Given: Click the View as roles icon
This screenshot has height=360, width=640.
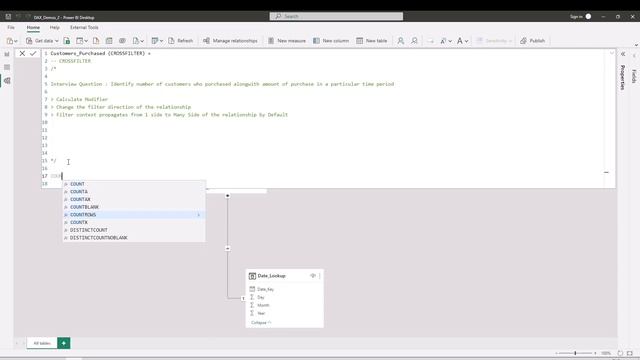Looking at the screenshot, I should click(x=414, y=41).
